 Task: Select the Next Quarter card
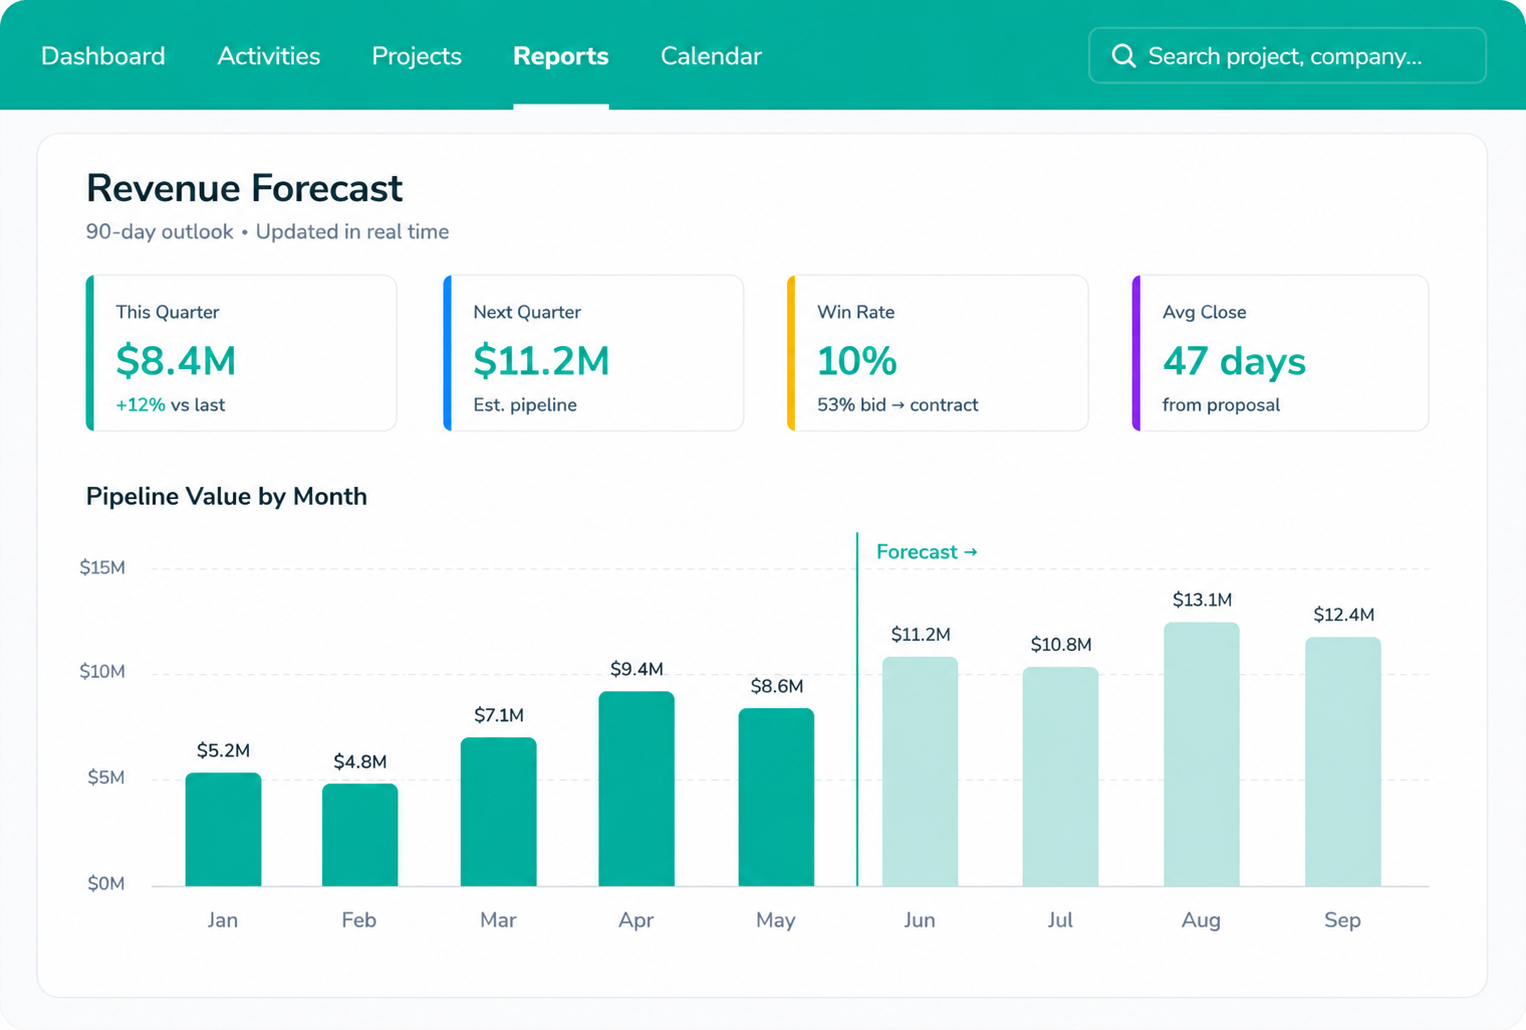coord(594,353)
